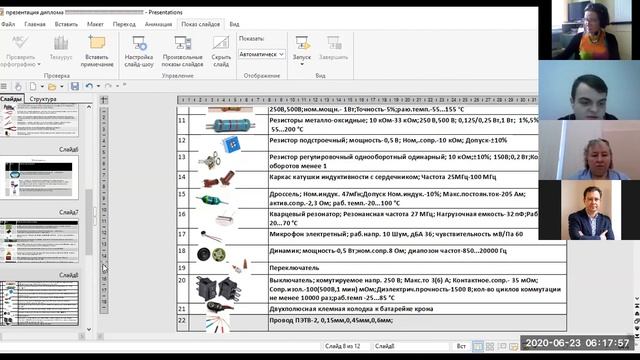The image size is (640, 360).
Task: Click 'Переключатель' text in row 19
Action: point(294,268)
